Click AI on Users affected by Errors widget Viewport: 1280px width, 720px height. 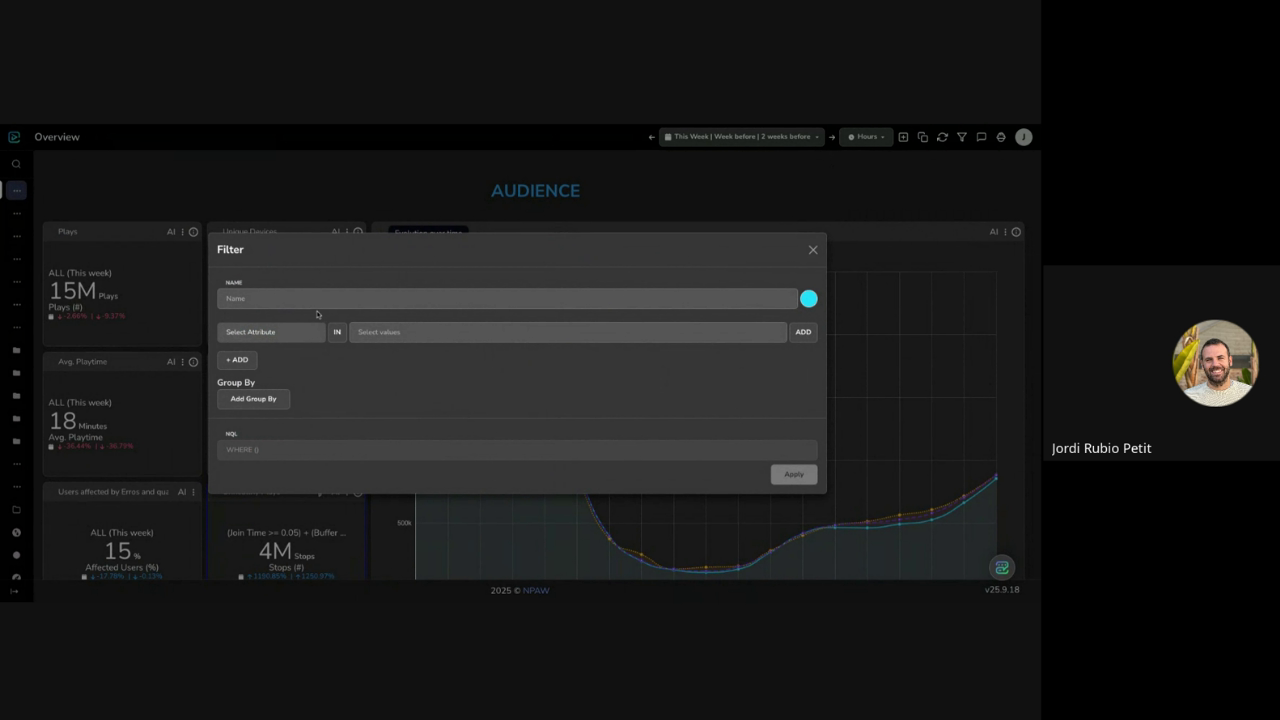182,492
